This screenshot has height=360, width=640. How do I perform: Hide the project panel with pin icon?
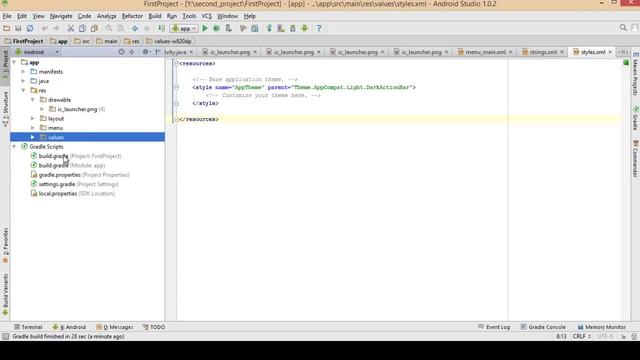pyautogui.click(x=158, y=52)
